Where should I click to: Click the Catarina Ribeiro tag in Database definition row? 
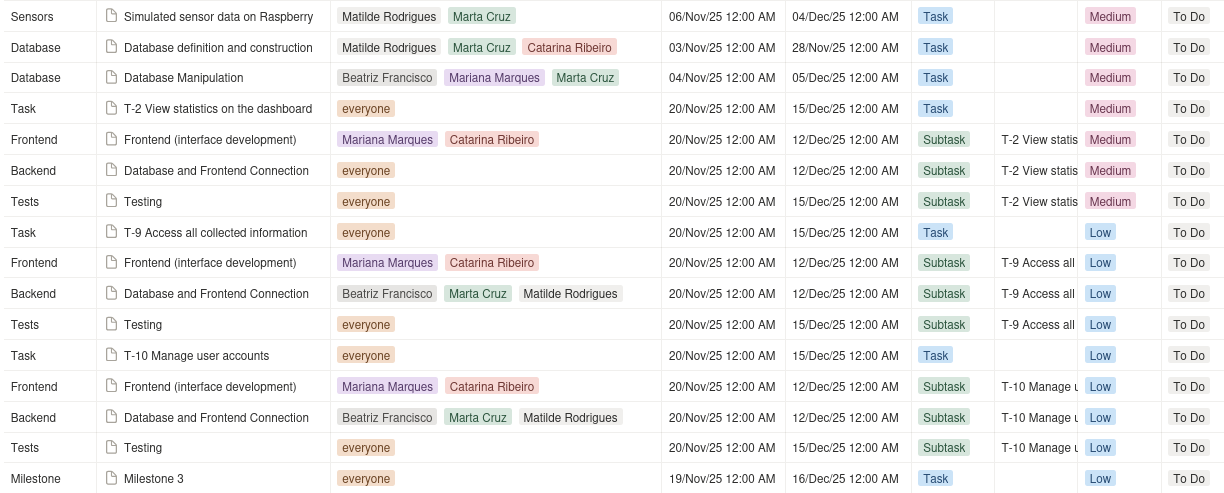pos(571,48)
